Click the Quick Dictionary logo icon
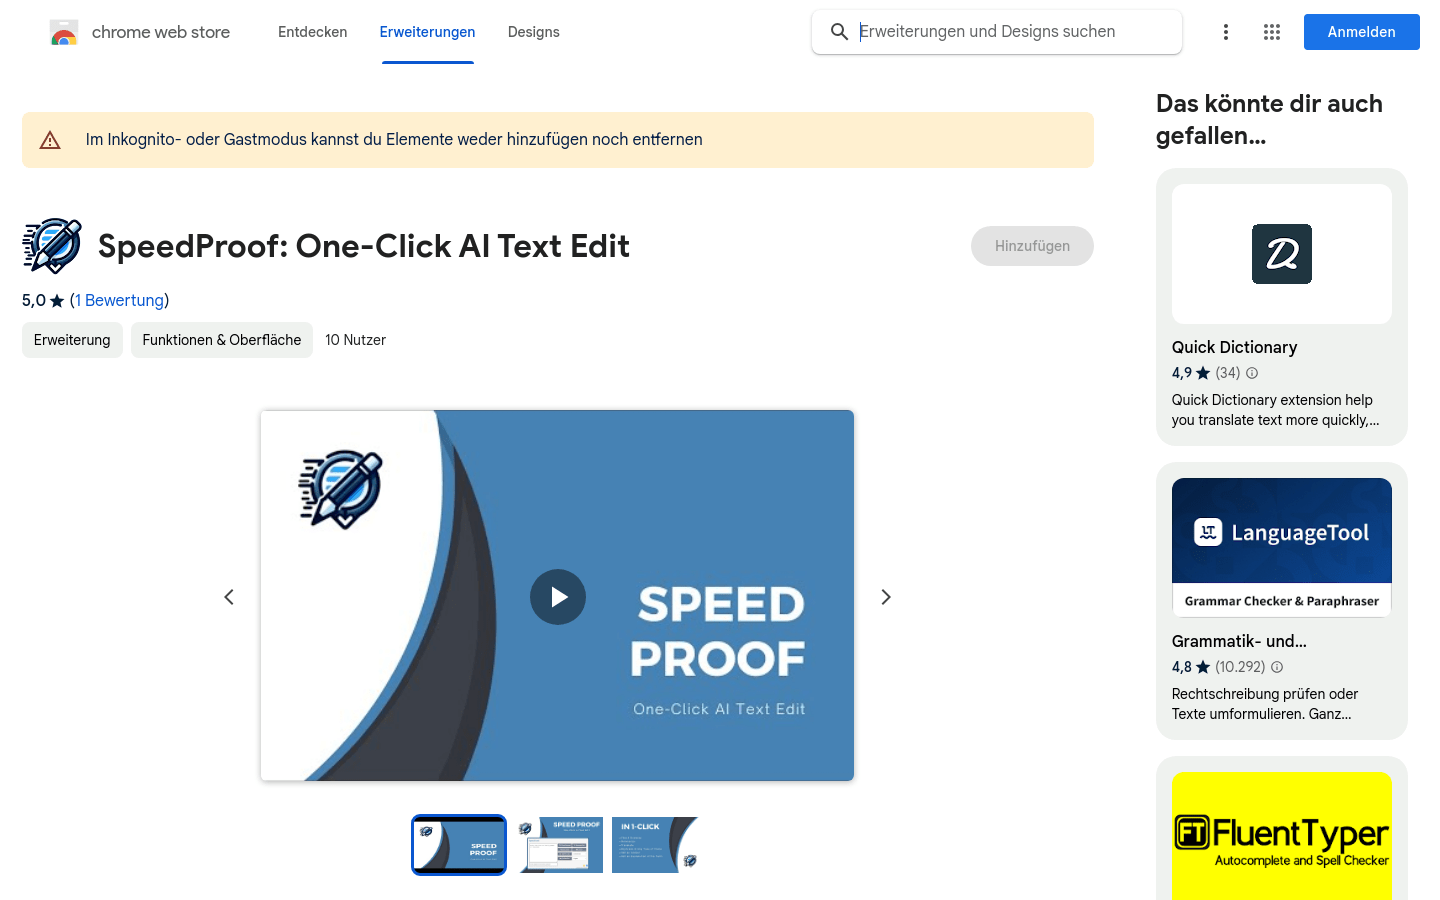1440x900 pixels. click(1282, 254)
